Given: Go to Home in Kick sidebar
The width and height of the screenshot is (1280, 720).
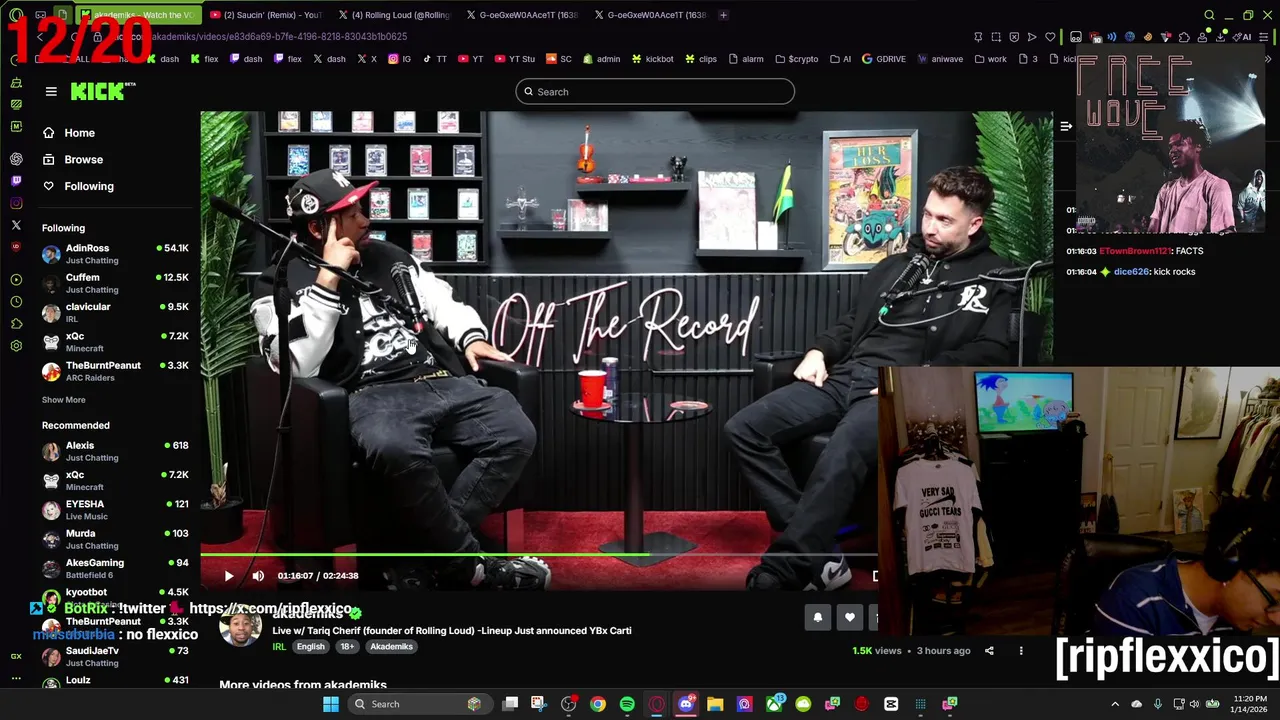Looking at the screenshot, I should pos(69,133).
